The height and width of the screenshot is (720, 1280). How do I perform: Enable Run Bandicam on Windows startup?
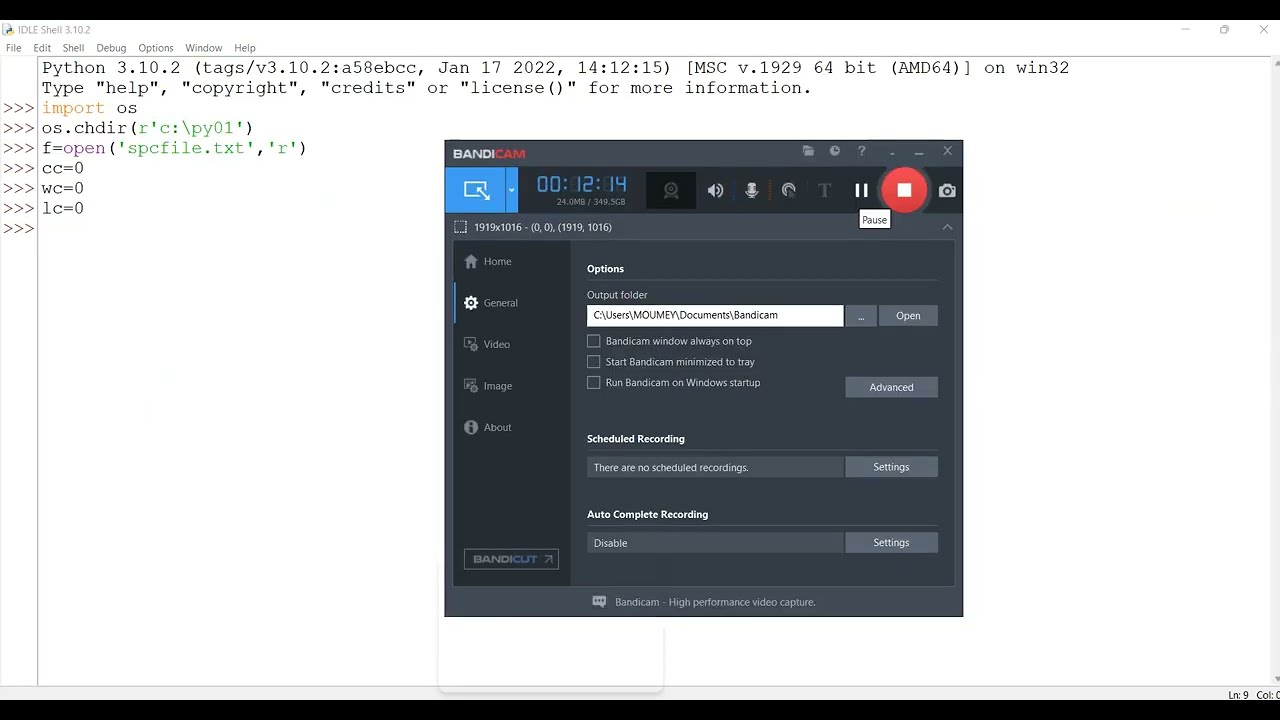pos(594,382)
